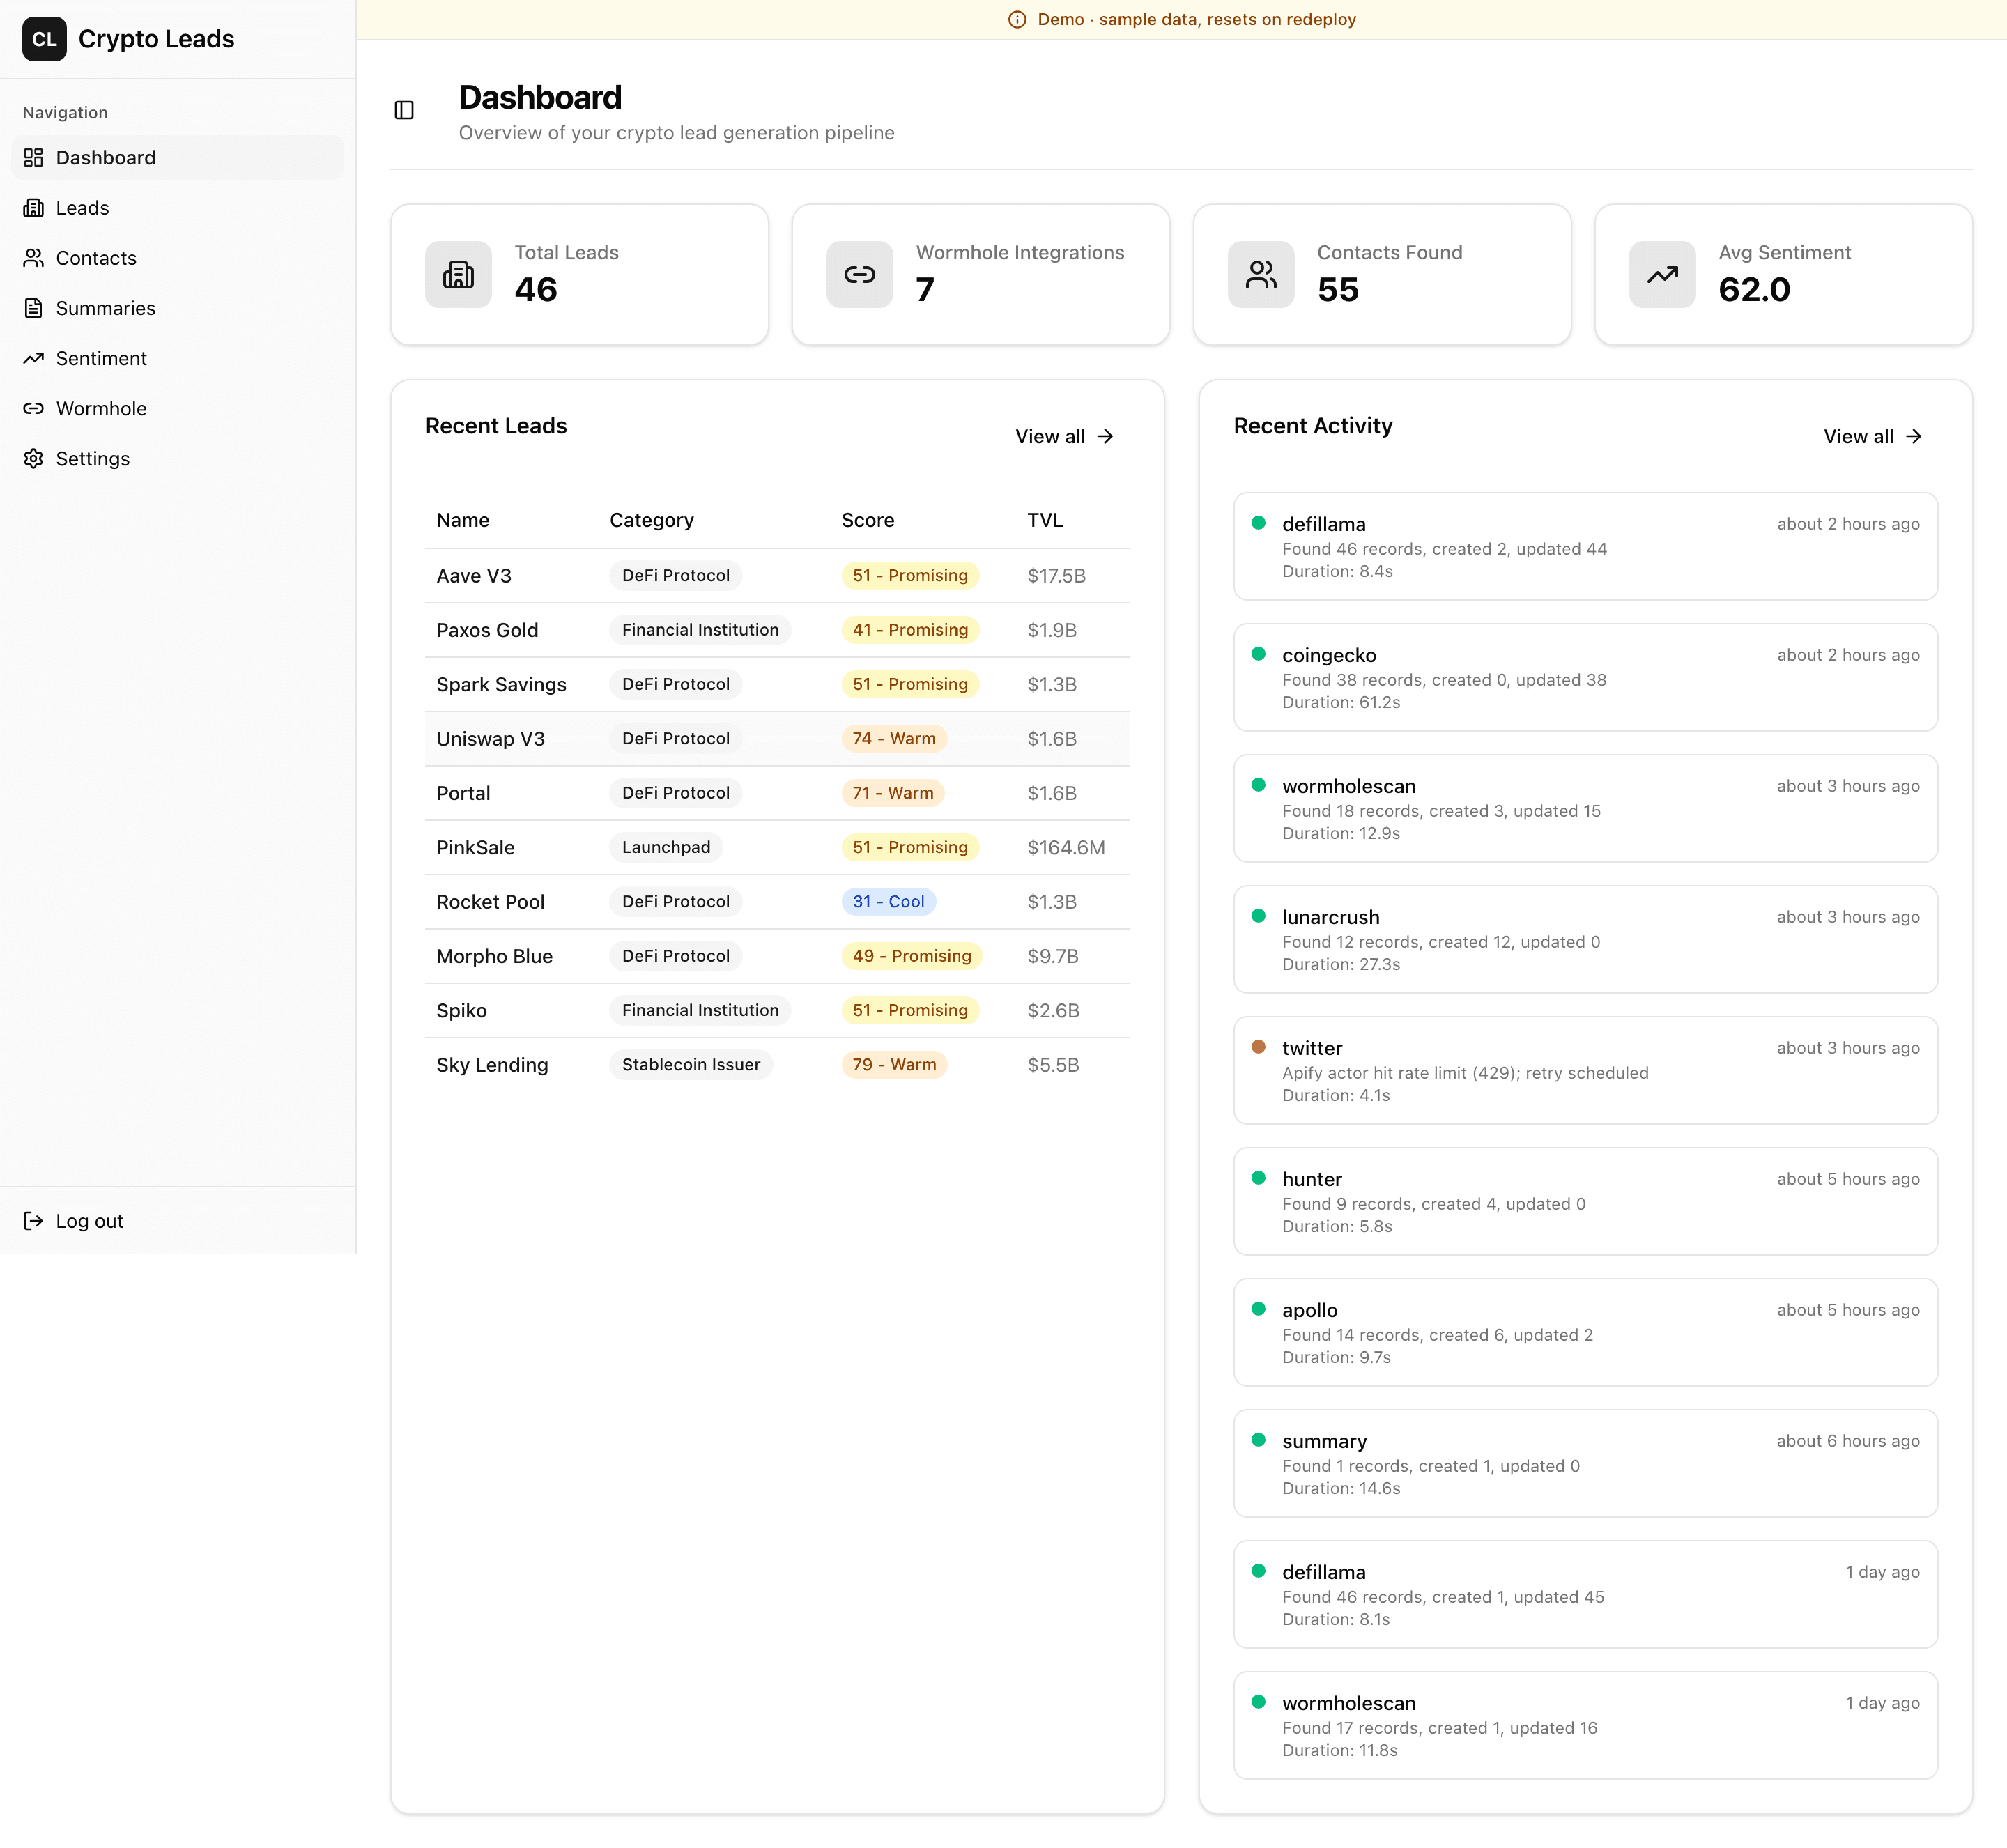Screen dimensions: 2007x1848
Task: Click the Wormhole Integrations link icon
Action: (x=859, y=274)
